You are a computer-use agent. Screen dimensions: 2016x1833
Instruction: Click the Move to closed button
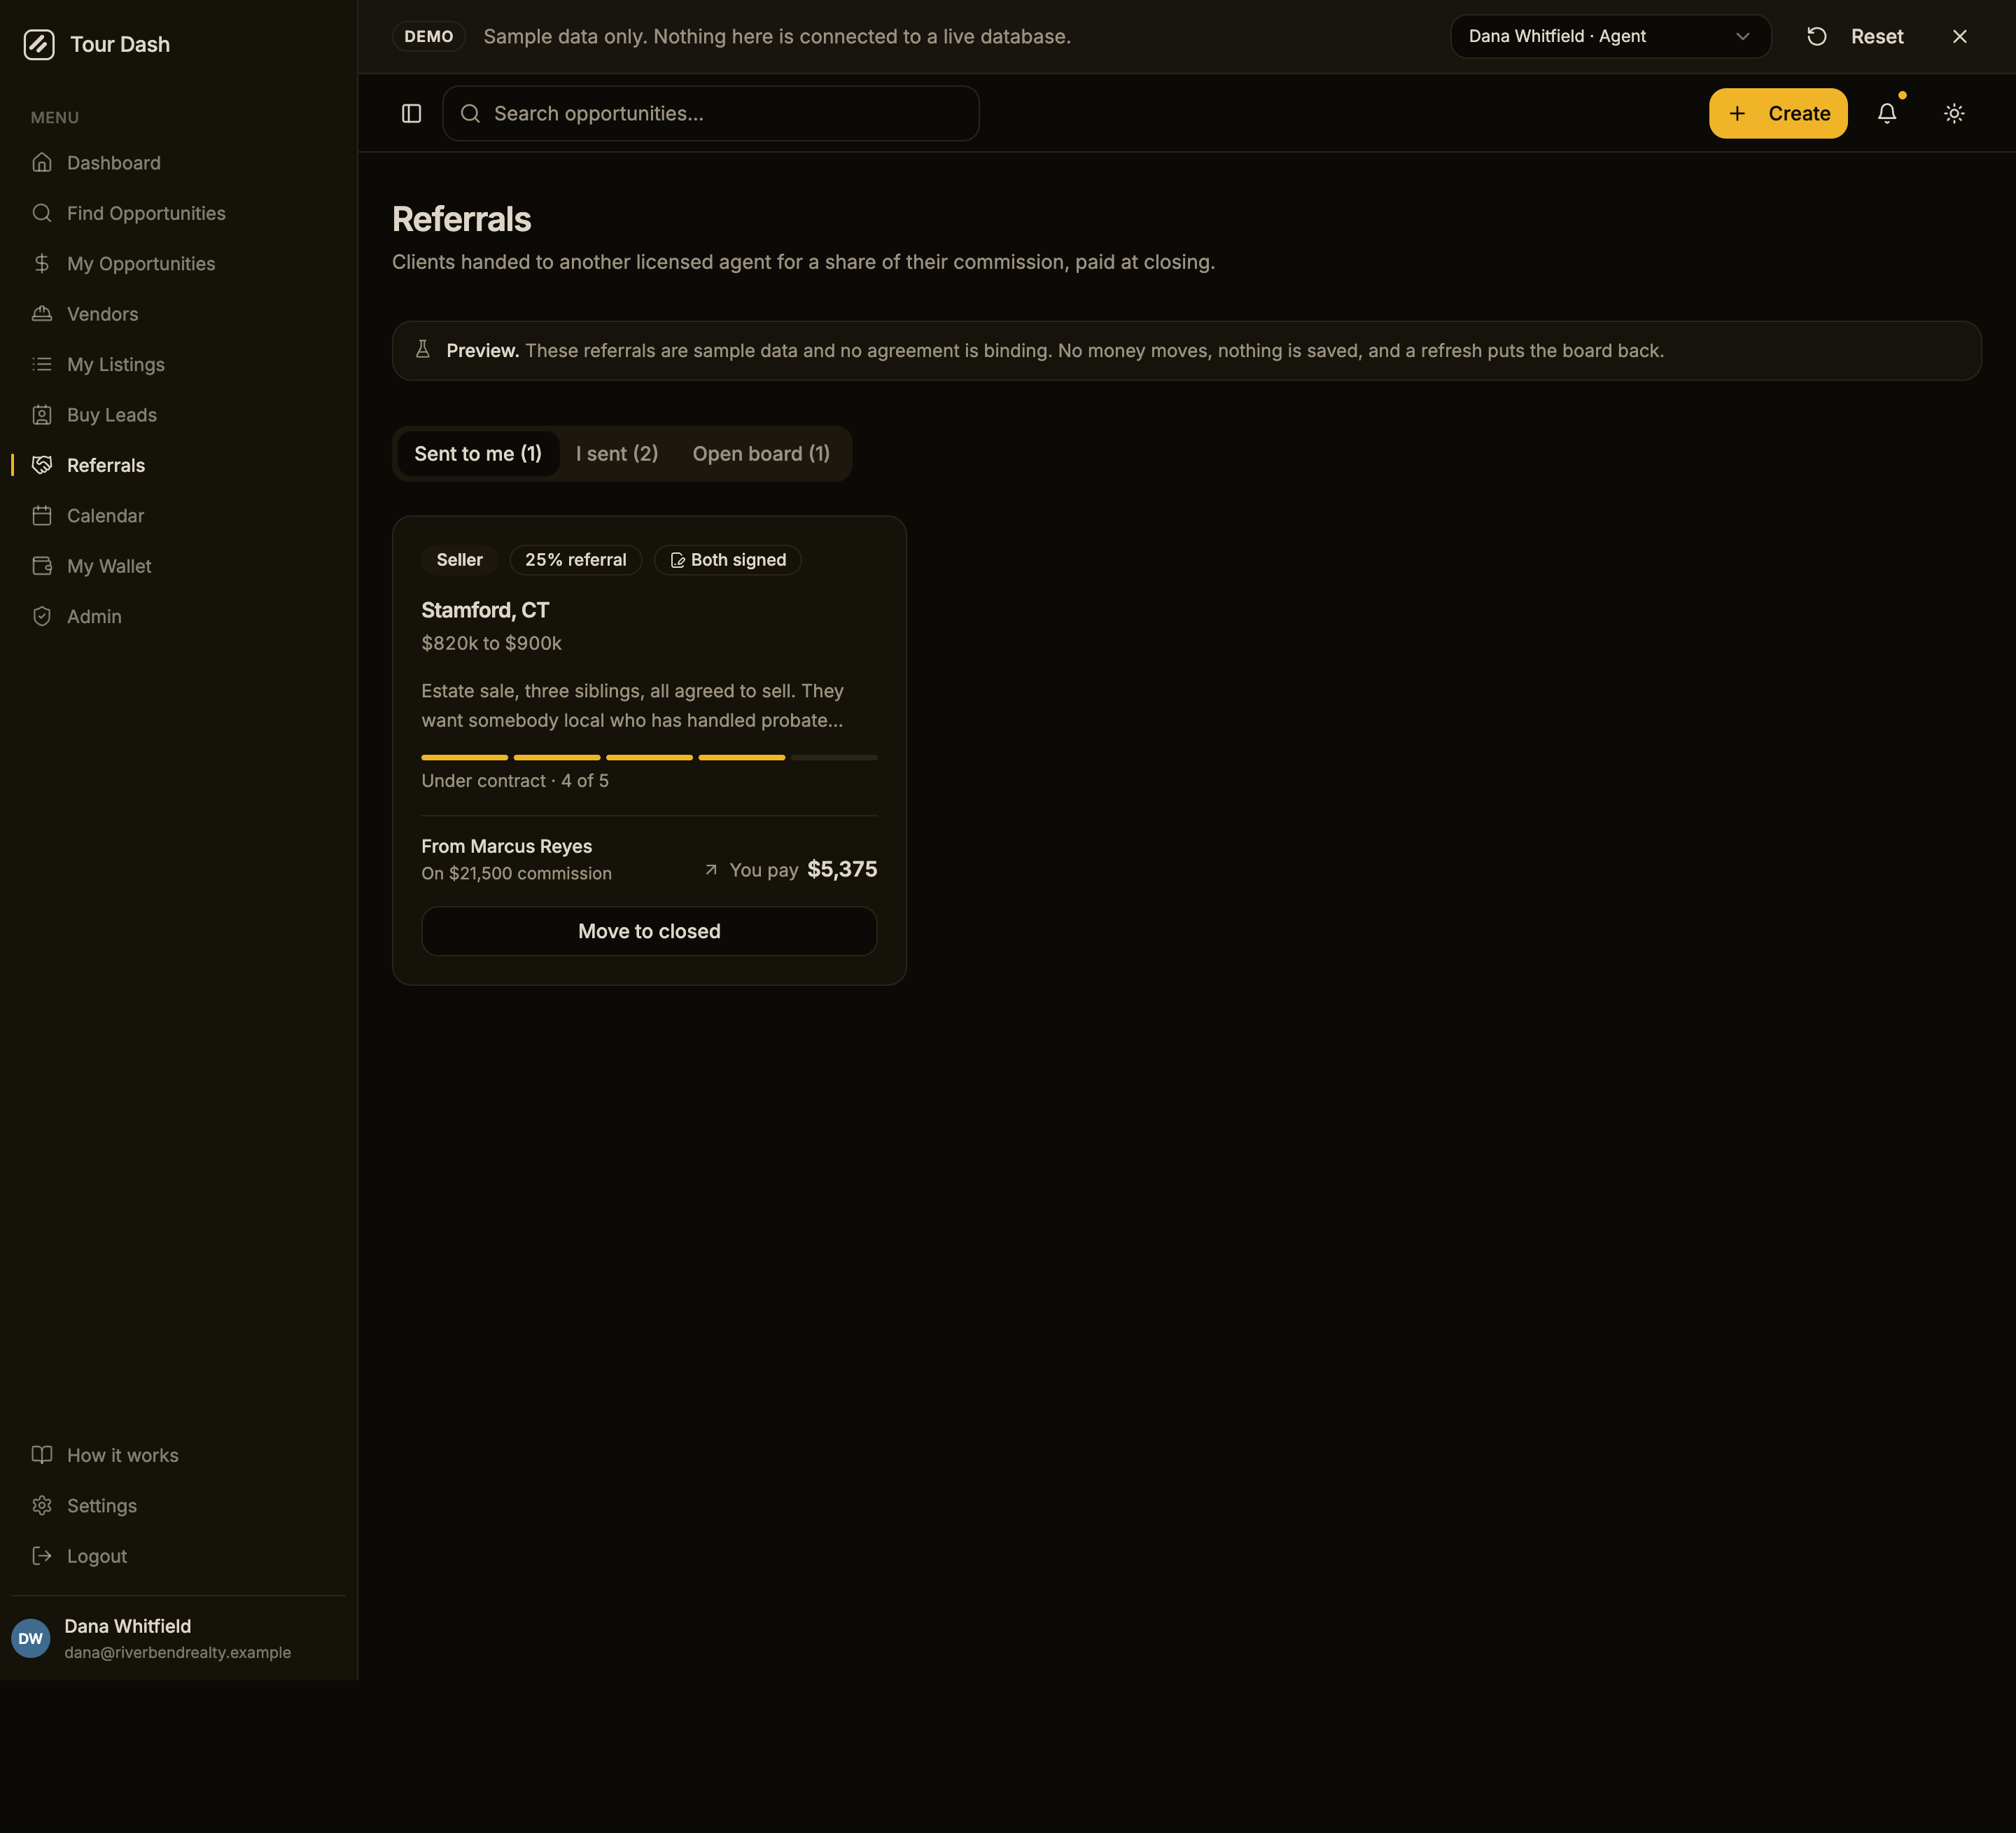[x=649, y=931]
